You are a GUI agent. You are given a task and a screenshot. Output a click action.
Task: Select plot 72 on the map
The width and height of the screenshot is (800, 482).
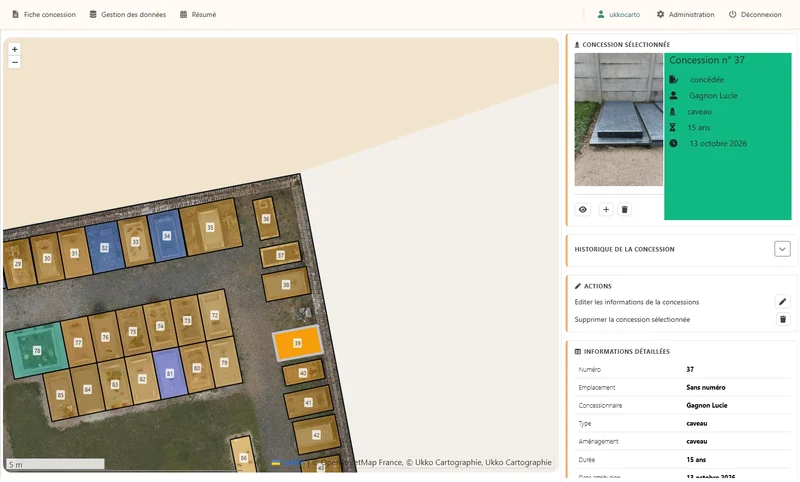coord(215,315)
